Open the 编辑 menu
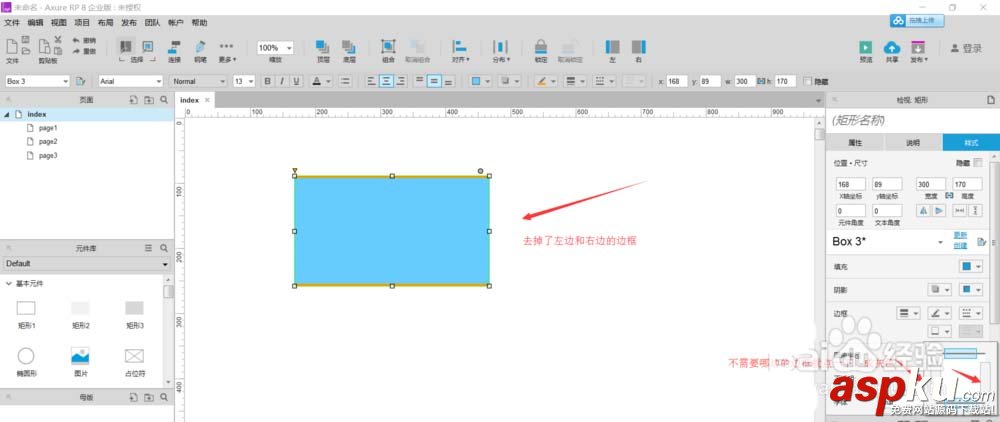The height and width of the screenshot is (422, 1000). click(35, 23)
